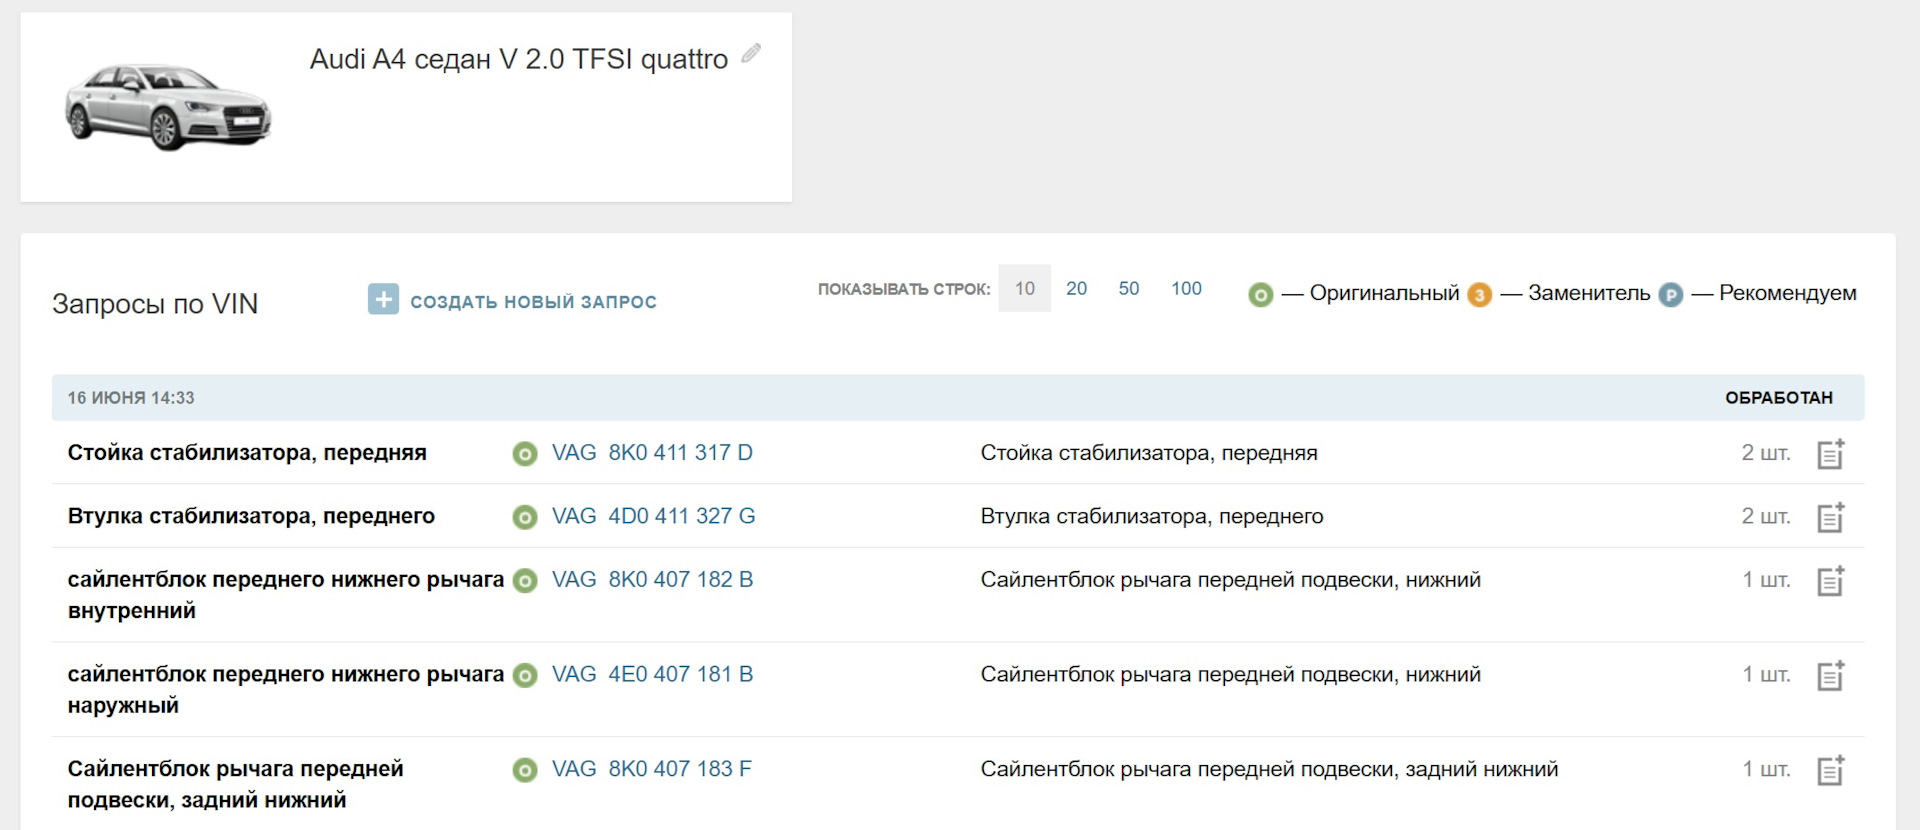Click the pencil edit icon beside car name
The width and height of the screenshot is (1920, 830).
pos(751,54)
